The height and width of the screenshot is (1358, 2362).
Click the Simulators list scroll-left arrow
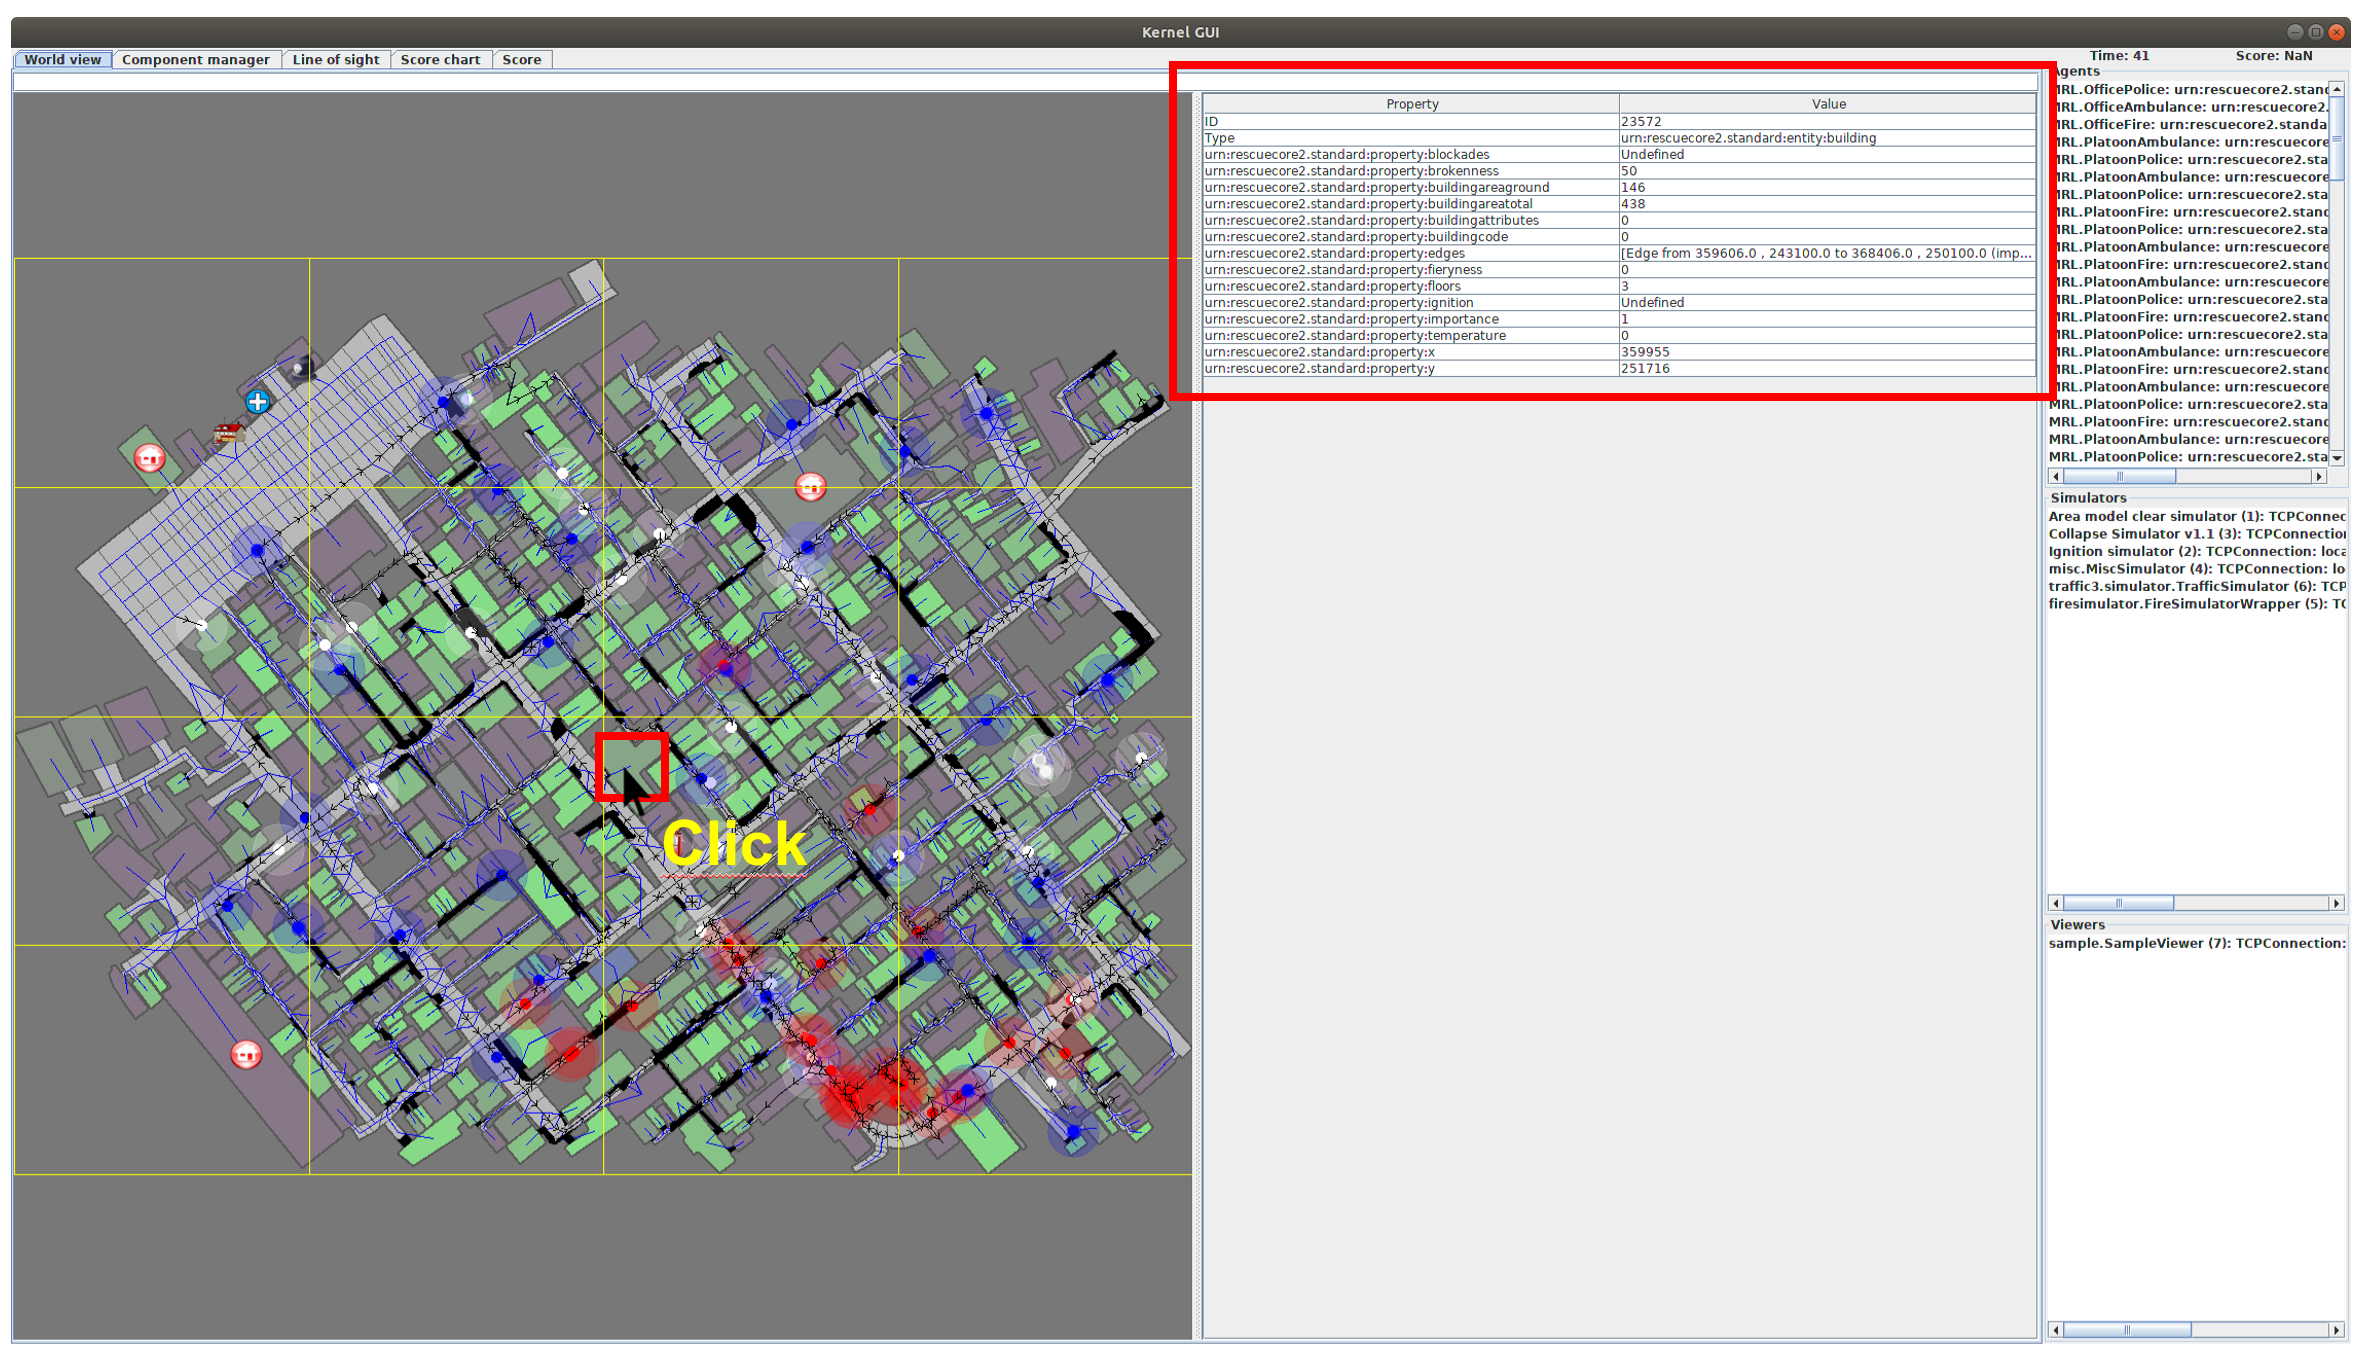[x=2056, y=903]
